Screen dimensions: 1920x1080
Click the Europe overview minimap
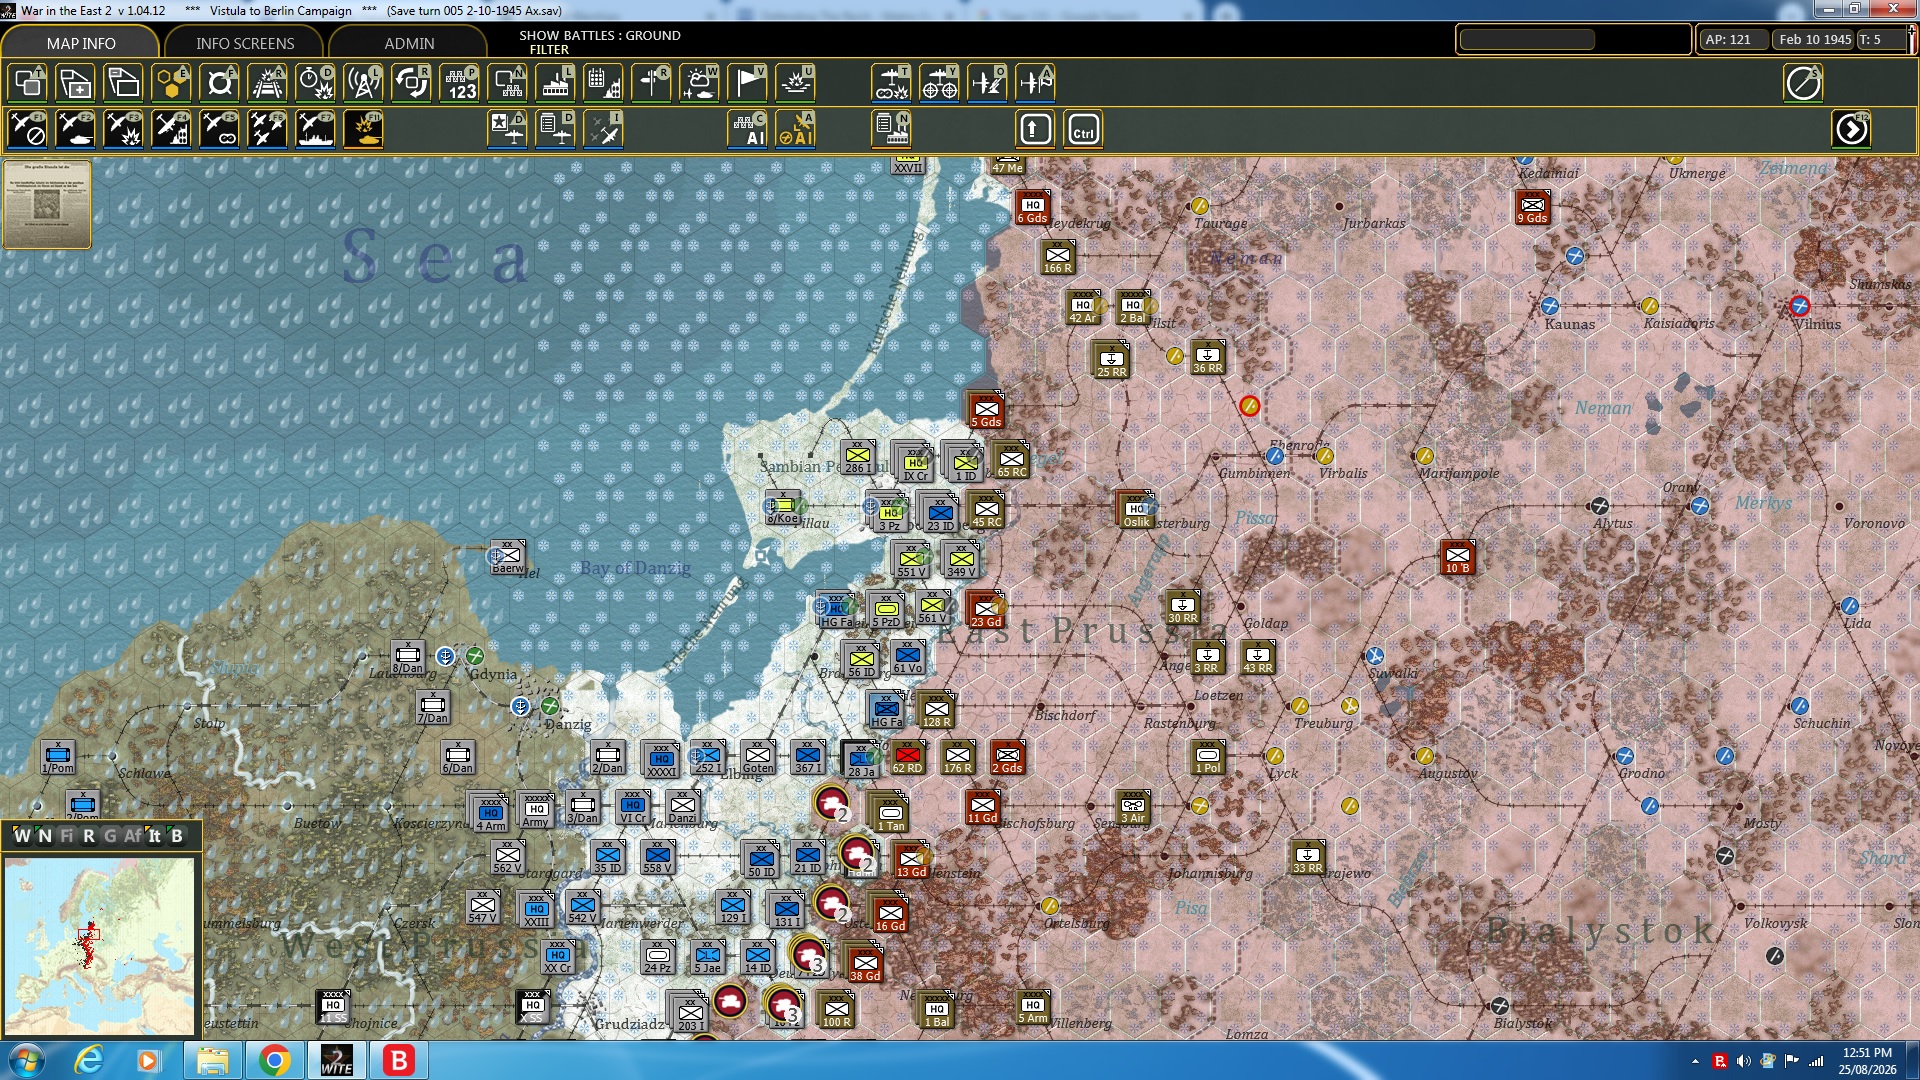pos(99,946)
